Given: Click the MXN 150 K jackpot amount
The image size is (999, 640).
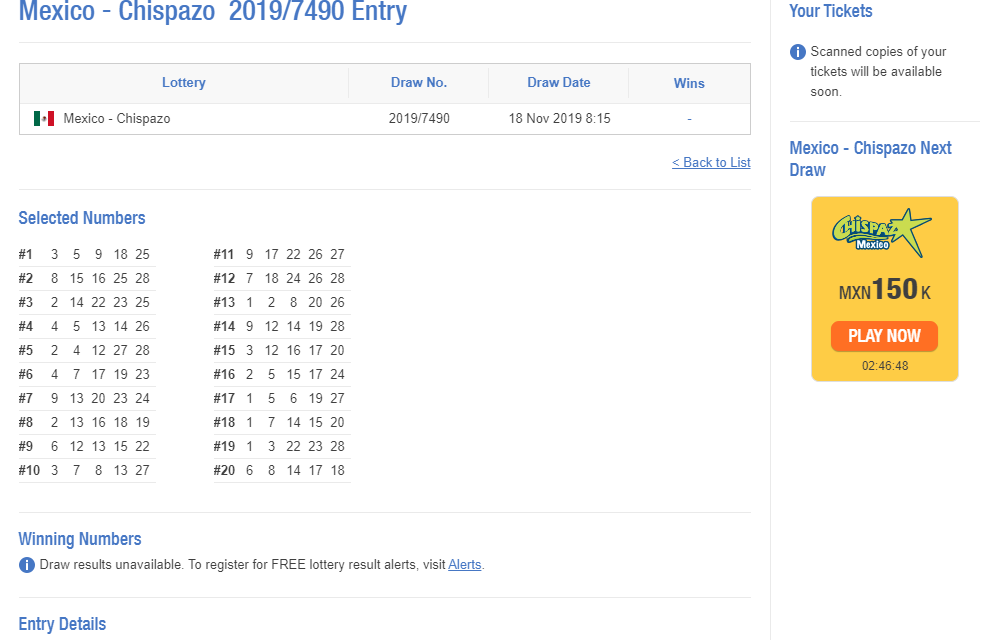Looking at the screenshot, I should tap(884, 291).
